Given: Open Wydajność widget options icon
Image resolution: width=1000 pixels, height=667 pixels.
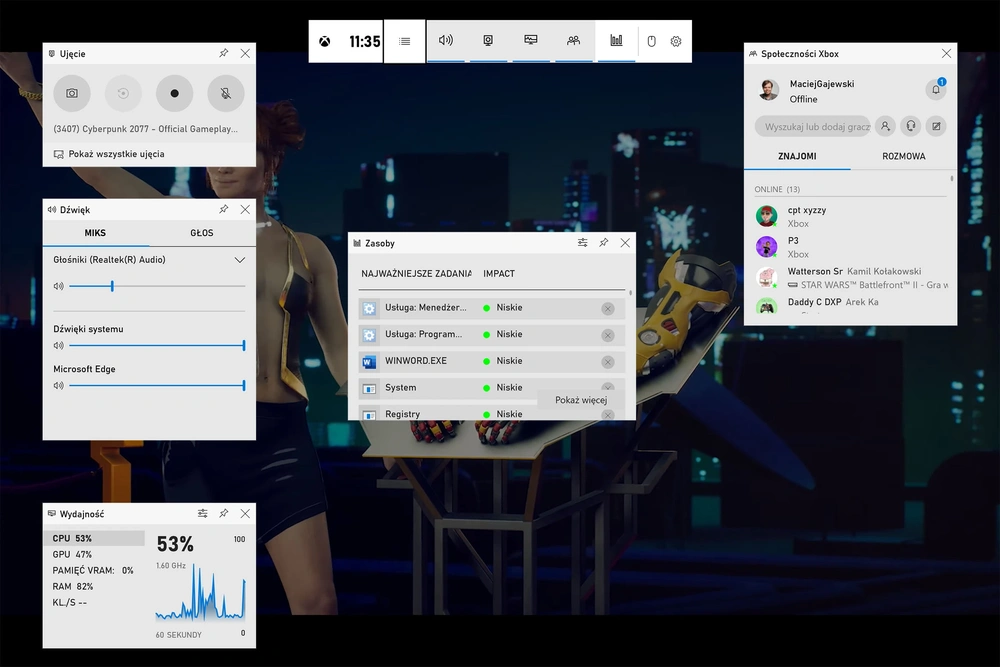Looking at the screenshot, I should tap(203, 513).
